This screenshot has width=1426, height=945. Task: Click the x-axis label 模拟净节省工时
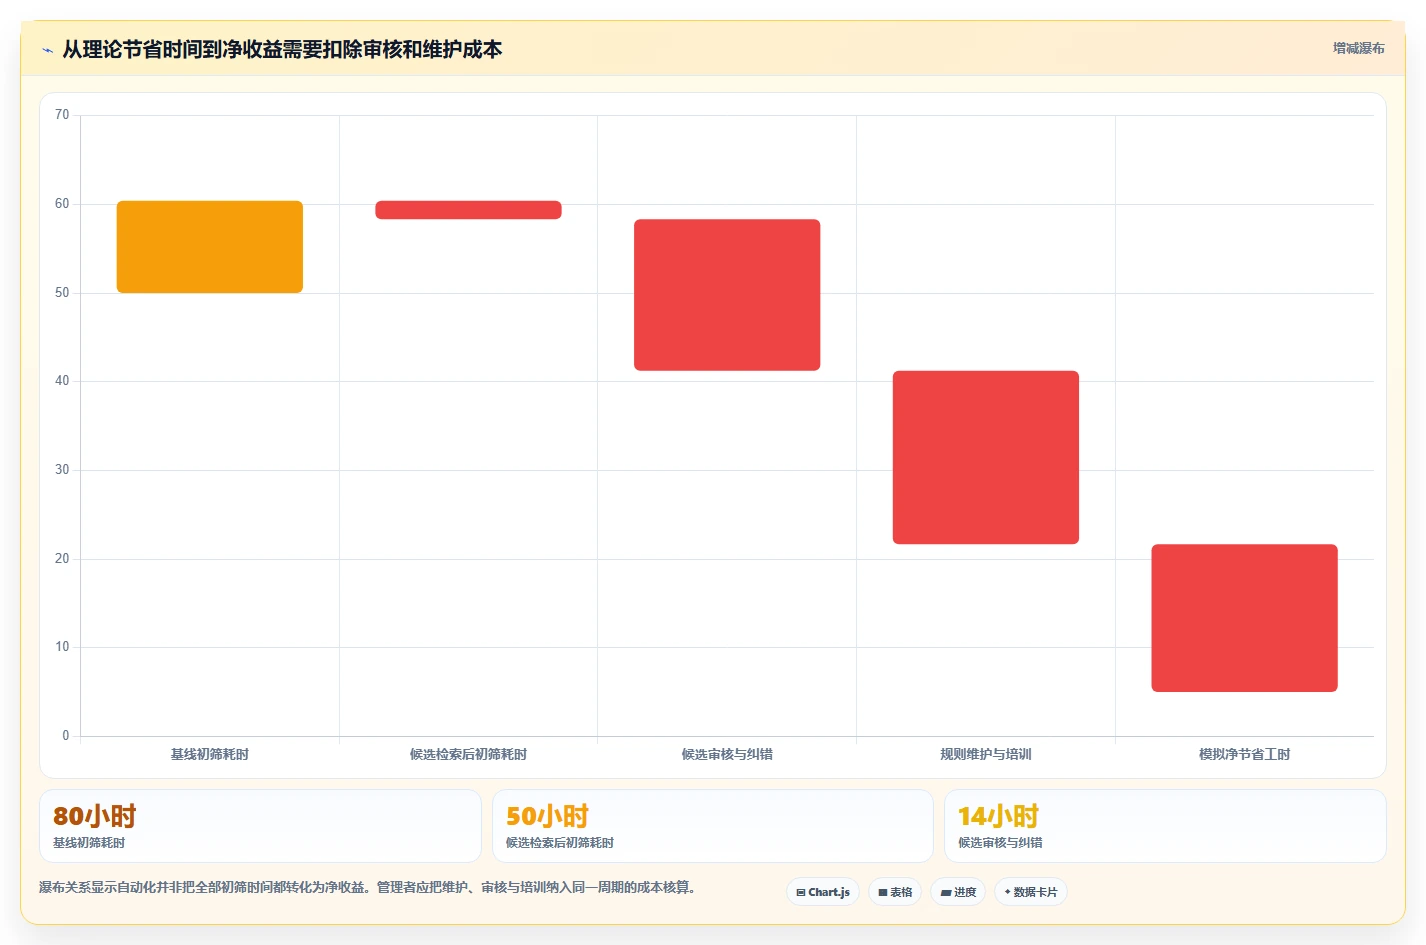tap(1244, 754)
